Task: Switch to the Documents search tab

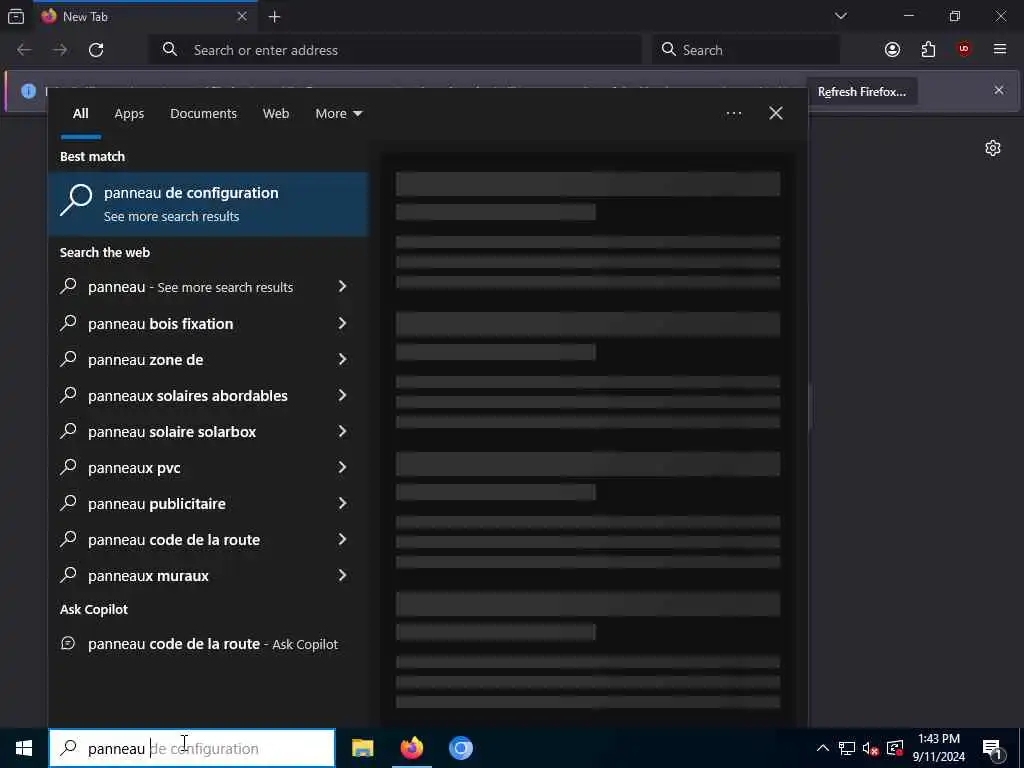Action: tap(203, 114)
